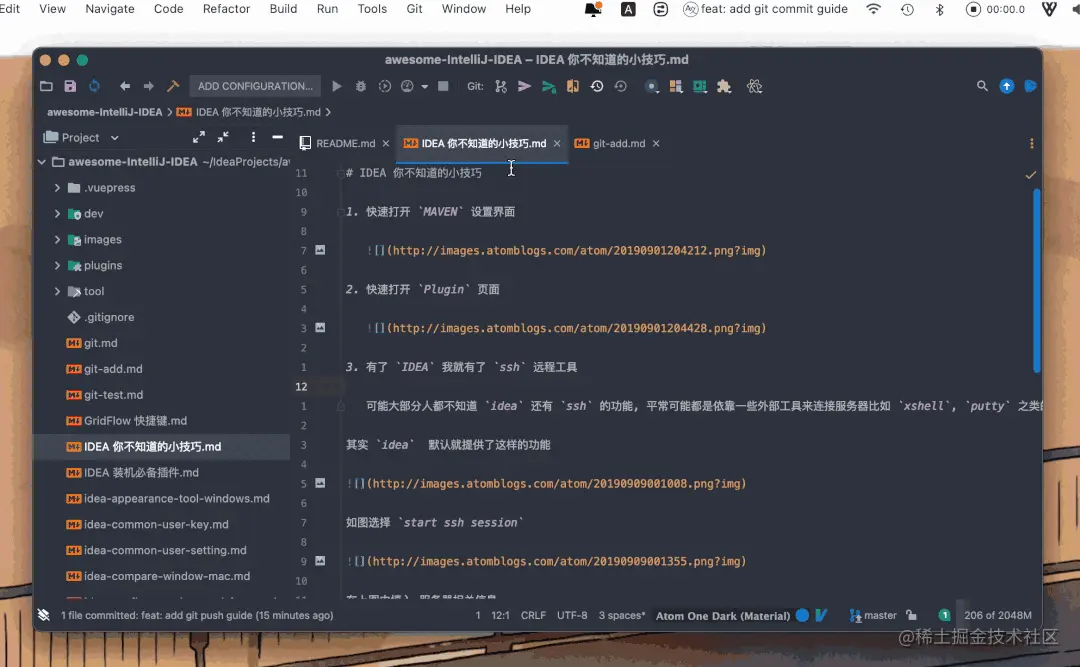Viewport: 1080px width, 667px height.
Task: Click the green Git push icon
Action: pyautogui.click(x=549, y=87)
